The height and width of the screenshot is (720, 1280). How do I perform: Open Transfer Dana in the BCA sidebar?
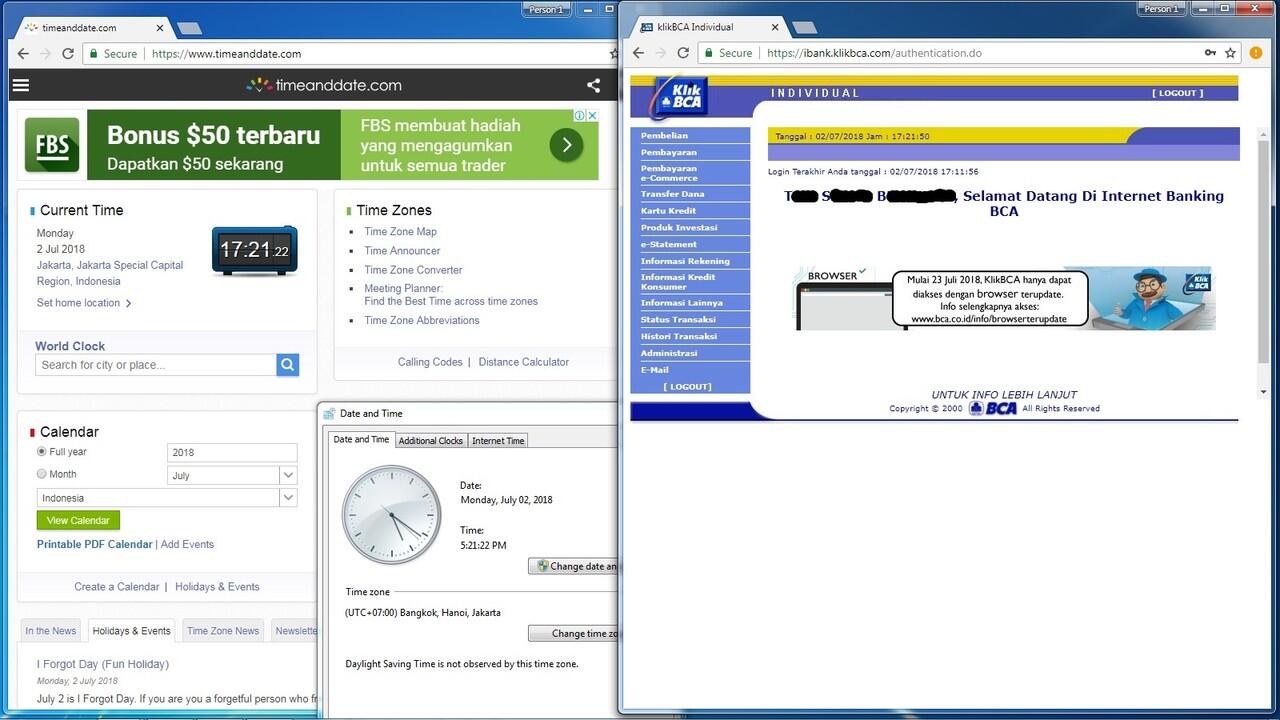pyautogui.click(x=672, y=194)
